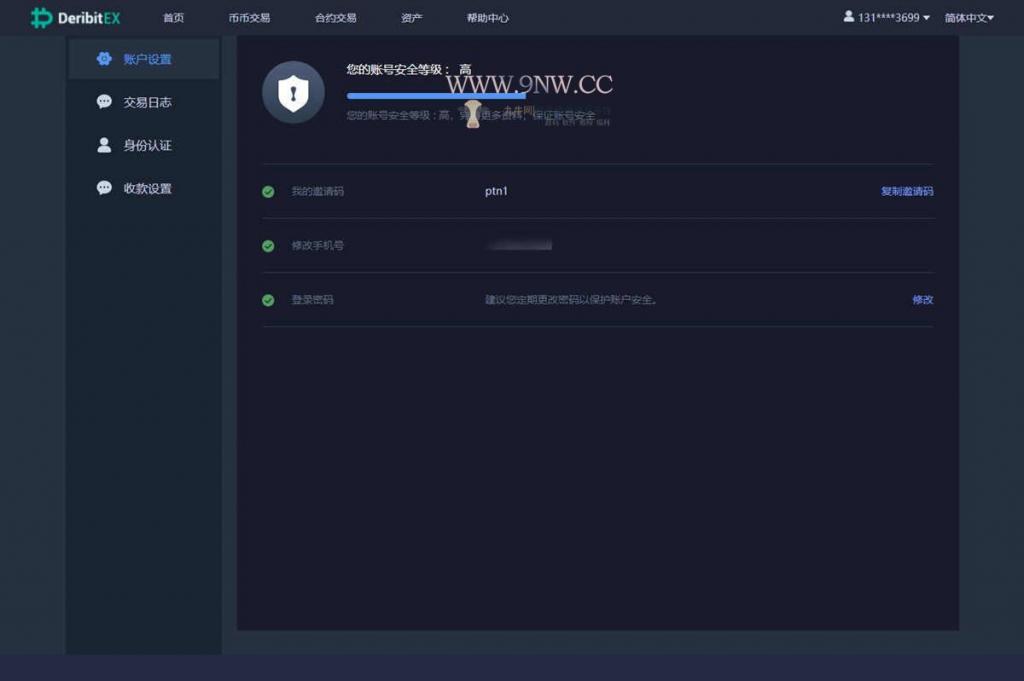The width and height of the screenshot is (1024, 681).
Task: Switch to the 首页 menu item
Action: (x=175, y=17)
